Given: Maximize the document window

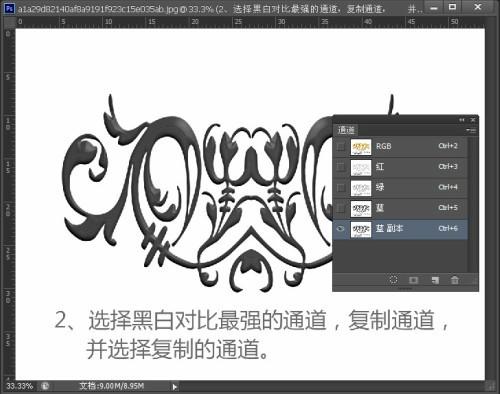Looking at the screenshot, I should (452, 7).
